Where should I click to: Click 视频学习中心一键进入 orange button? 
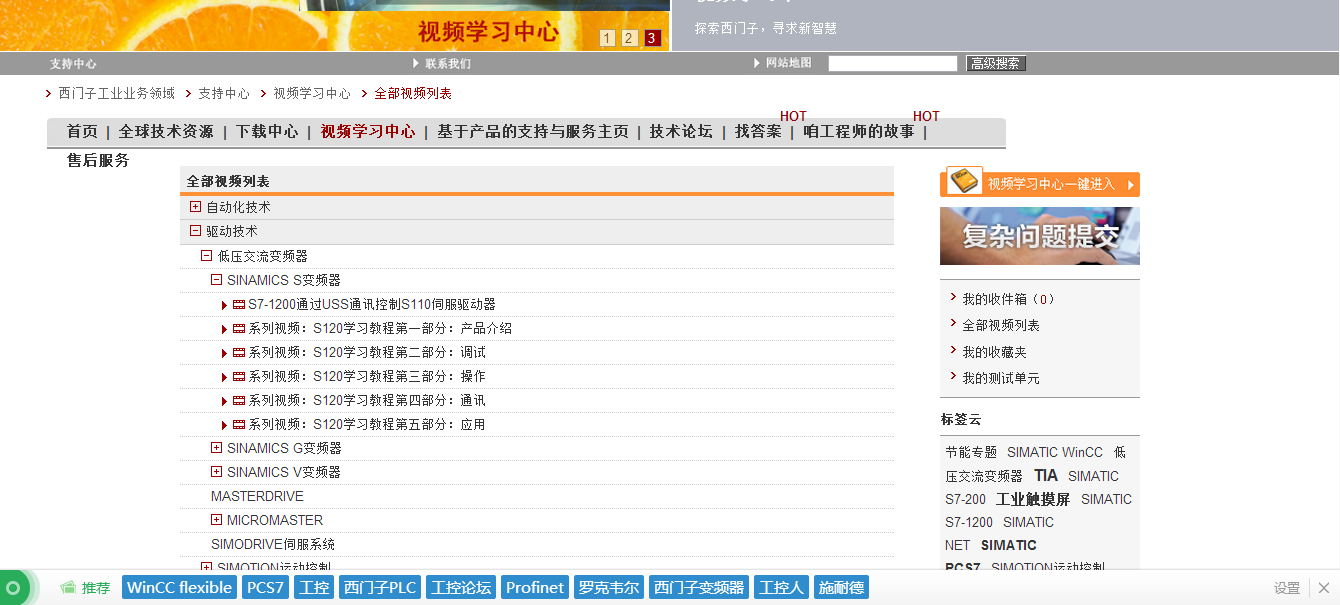pyautogui.click(x=1040, y=184)
